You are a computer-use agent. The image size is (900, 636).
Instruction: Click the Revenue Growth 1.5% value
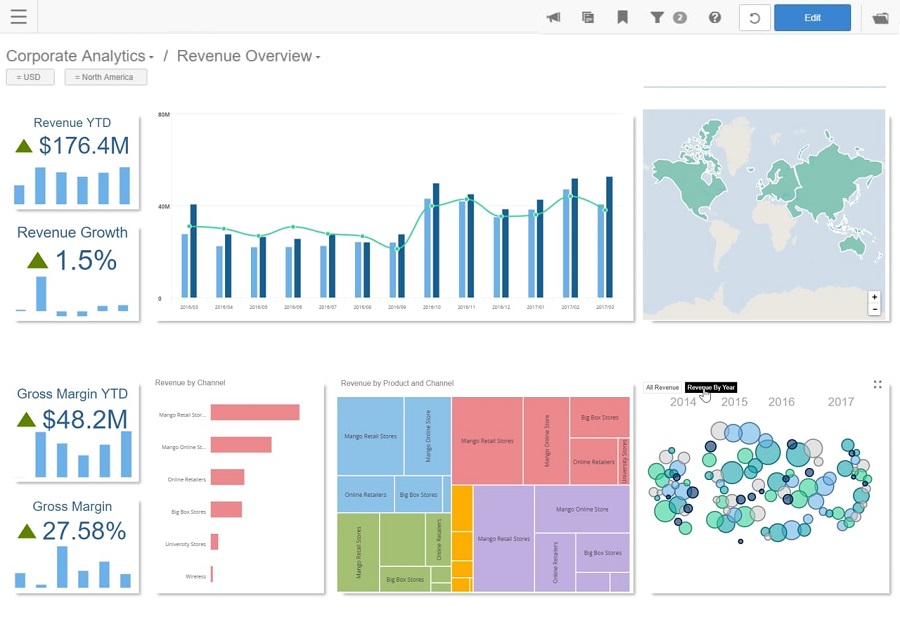[86, 261]
